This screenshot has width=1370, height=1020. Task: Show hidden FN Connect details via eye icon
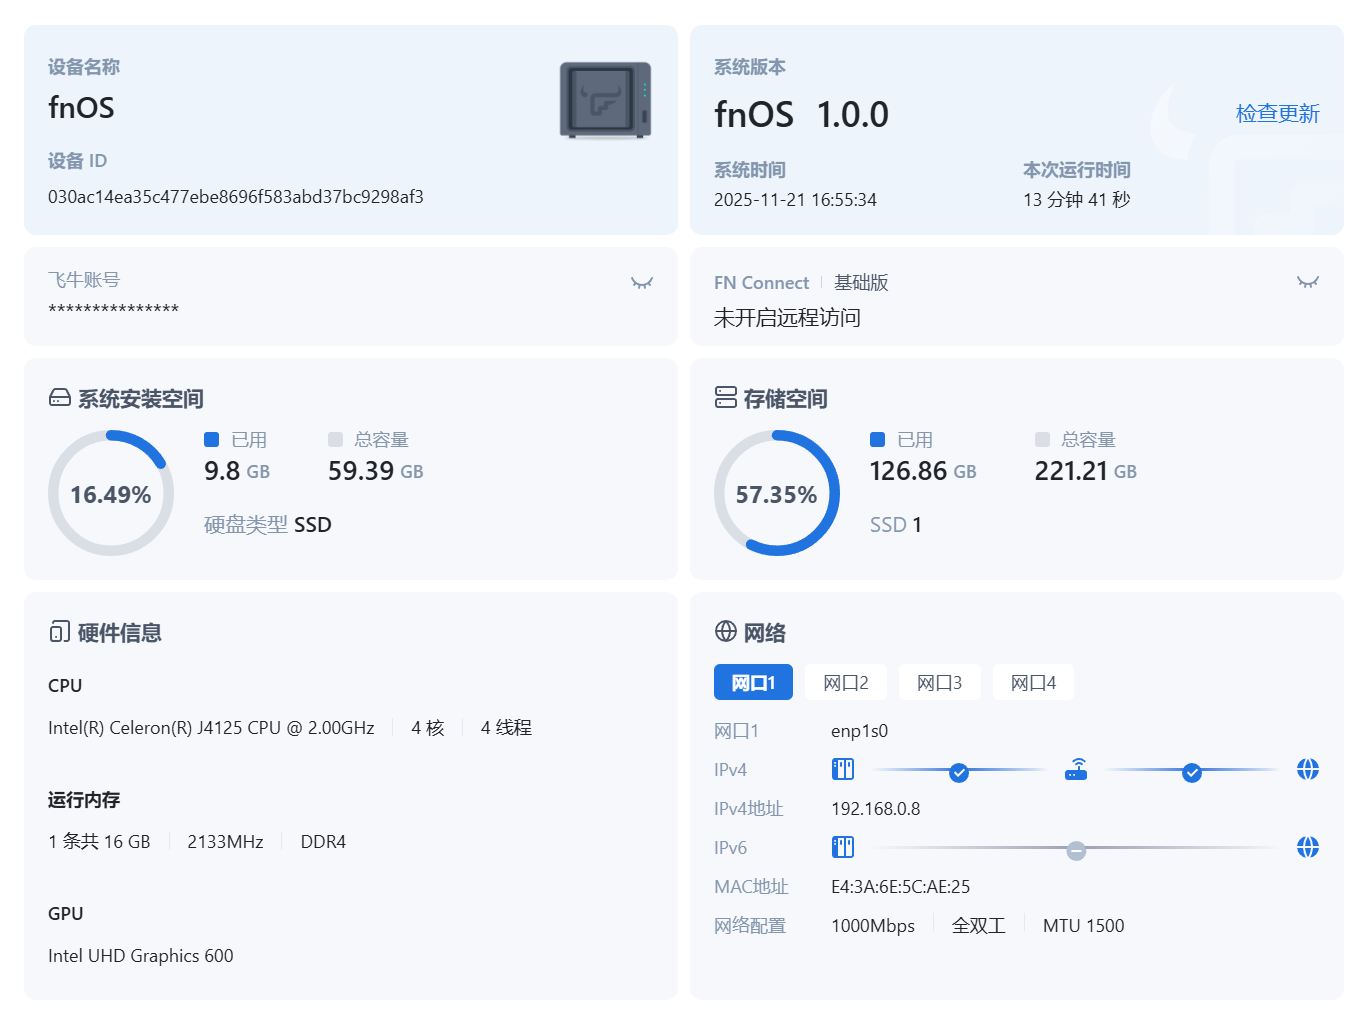pos(1307,282)
